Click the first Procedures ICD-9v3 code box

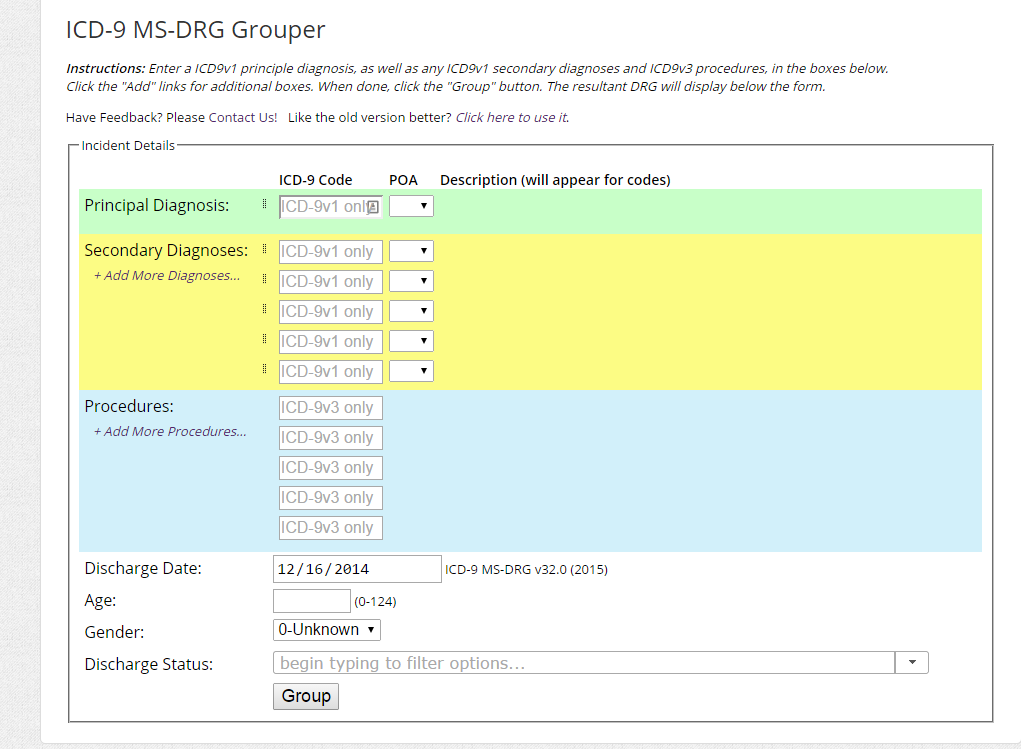coord(330,408)
